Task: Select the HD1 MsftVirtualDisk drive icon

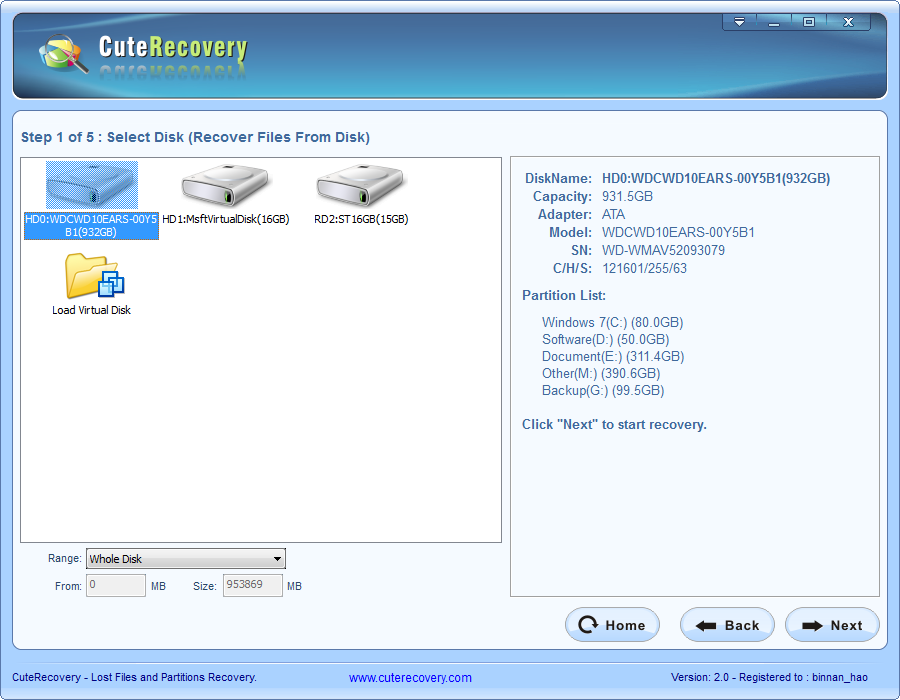Action: coord(226,185)
